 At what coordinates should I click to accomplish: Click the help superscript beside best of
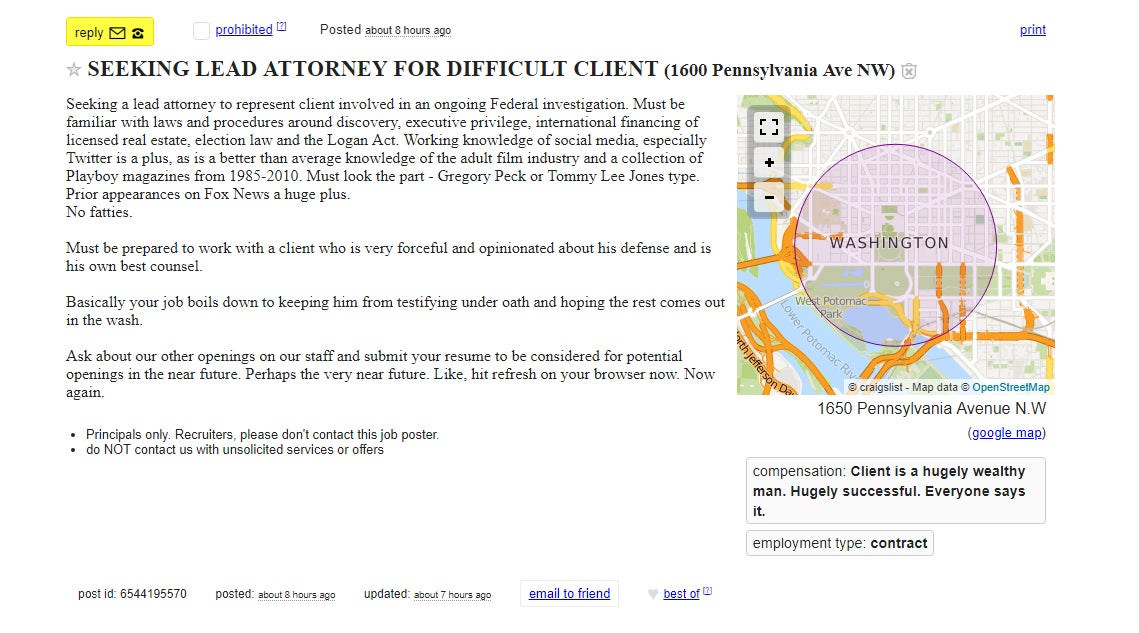[x=708, y=591]
